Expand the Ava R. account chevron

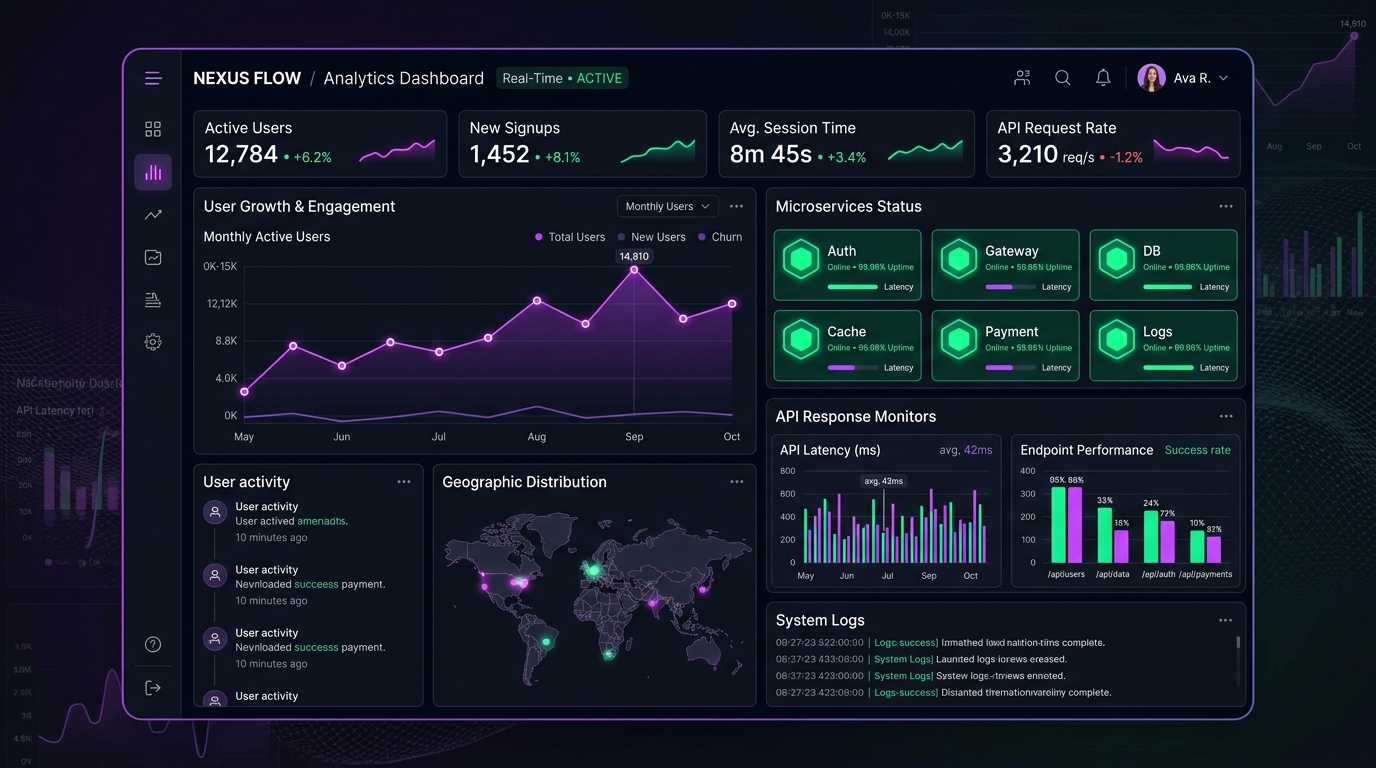pos(1223,78)
